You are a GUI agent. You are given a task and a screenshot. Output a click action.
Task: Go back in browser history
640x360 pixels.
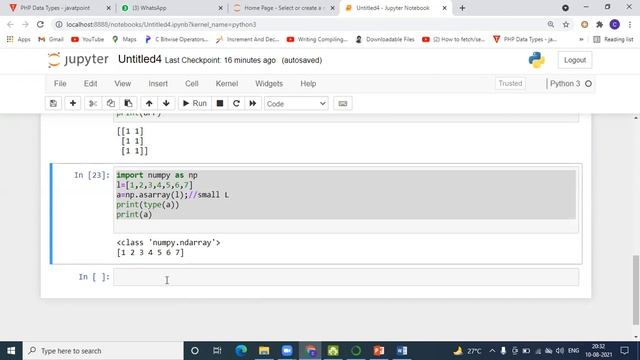point(11,24)
